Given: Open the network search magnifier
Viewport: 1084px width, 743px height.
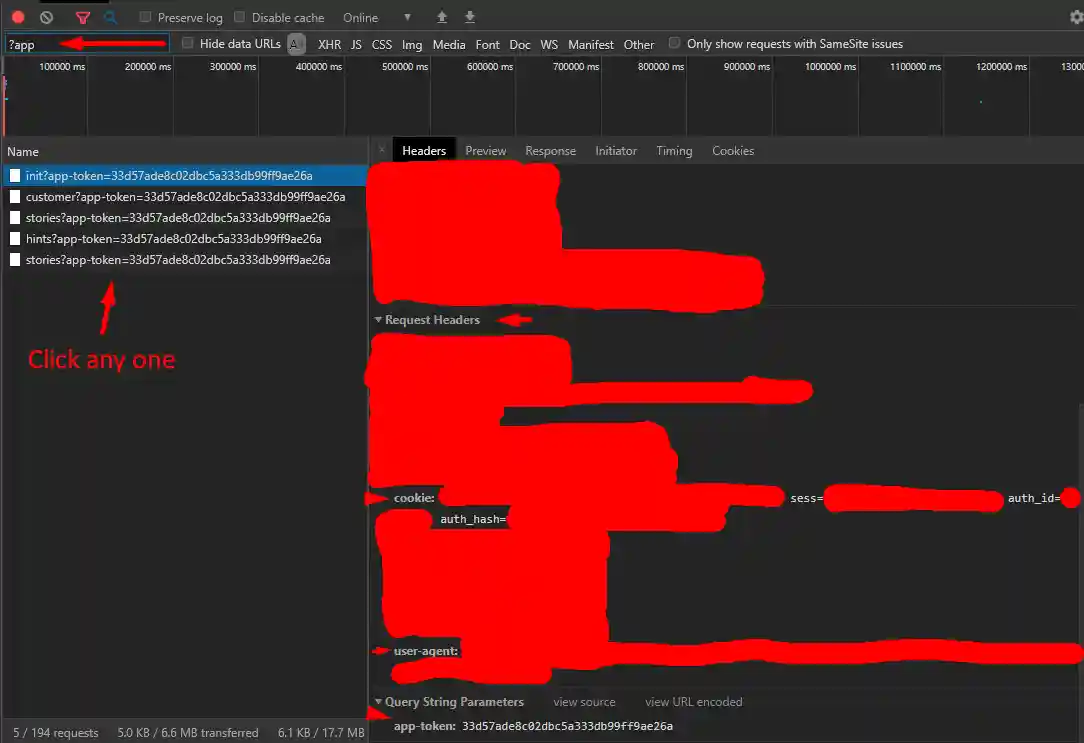Looking at the screenshot, I should point(110,17).
